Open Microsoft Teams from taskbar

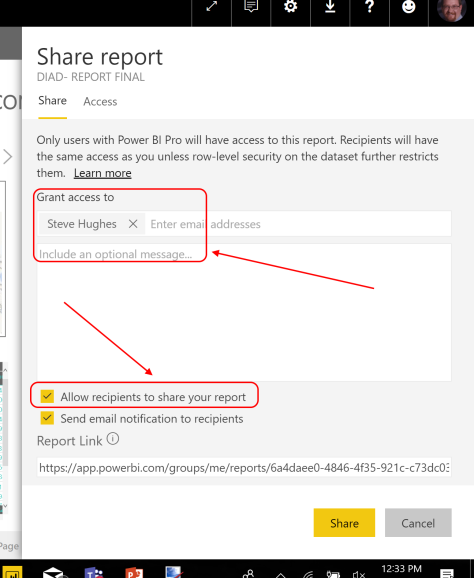94,573
